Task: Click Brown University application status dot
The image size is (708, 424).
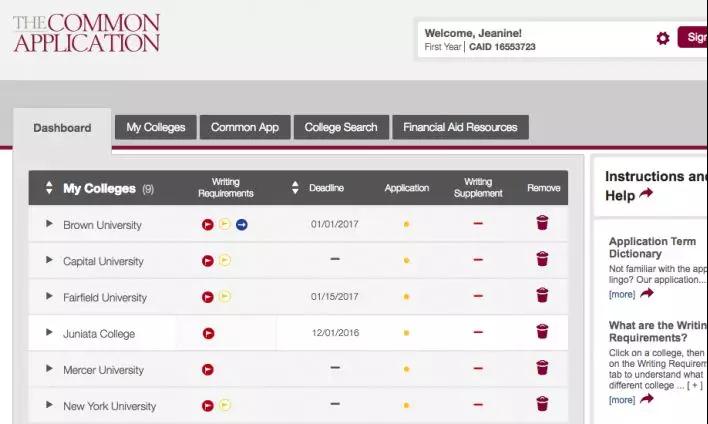Action: [406, 225]
